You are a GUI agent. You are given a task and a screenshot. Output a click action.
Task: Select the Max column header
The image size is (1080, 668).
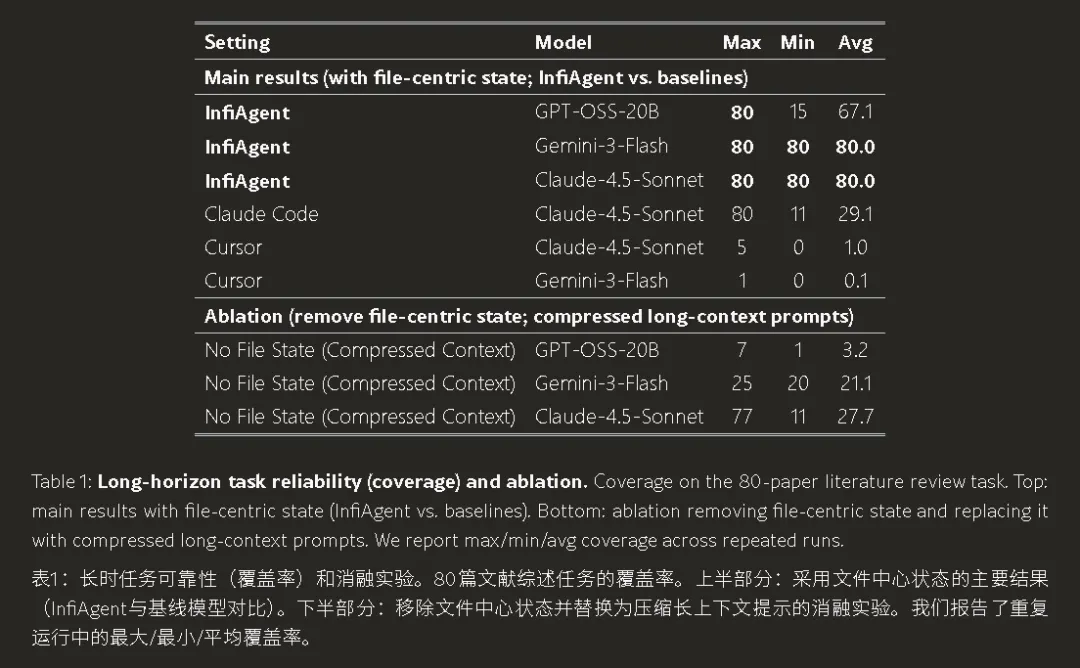tap(742, 43)
